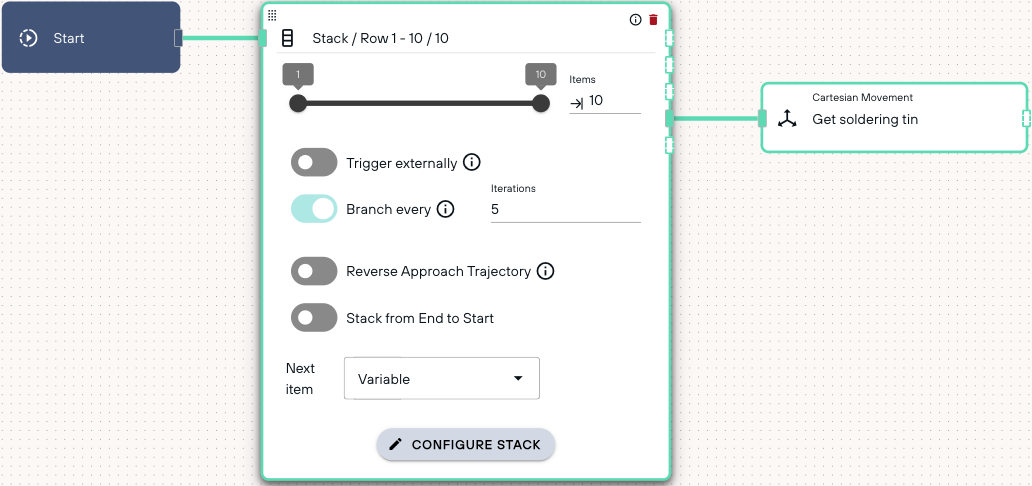Grab the dotted drag handle of the Stack node

coord(272,15)
